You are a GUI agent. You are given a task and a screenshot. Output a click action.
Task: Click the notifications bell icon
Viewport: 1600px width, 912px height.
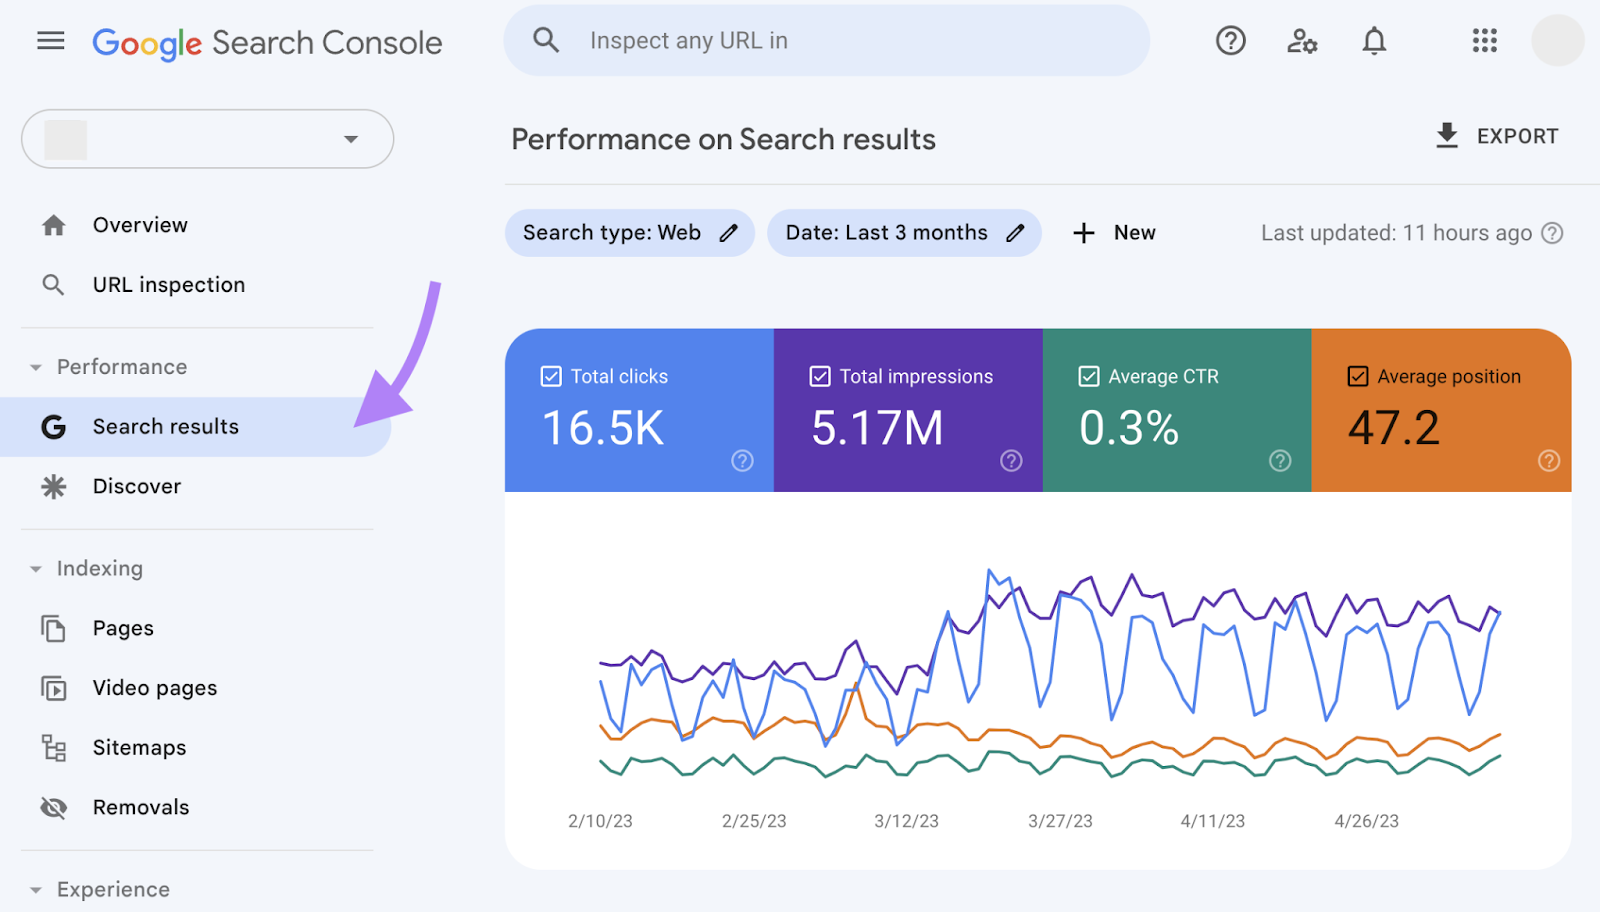1373,41
